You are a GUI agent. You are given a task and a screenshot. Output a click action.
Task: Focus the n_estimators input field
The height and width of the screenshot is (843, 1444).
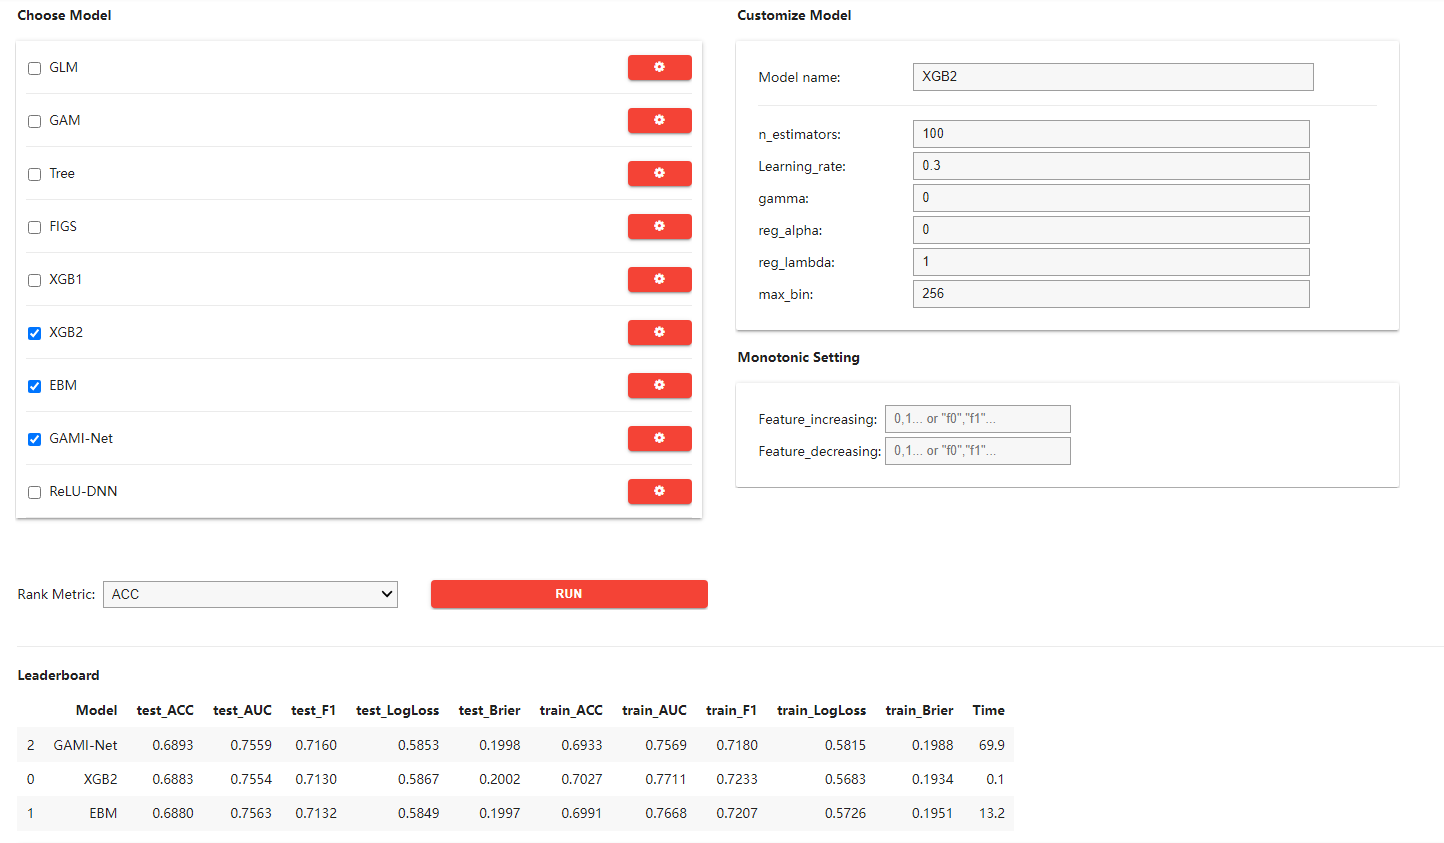point(1110,134)
